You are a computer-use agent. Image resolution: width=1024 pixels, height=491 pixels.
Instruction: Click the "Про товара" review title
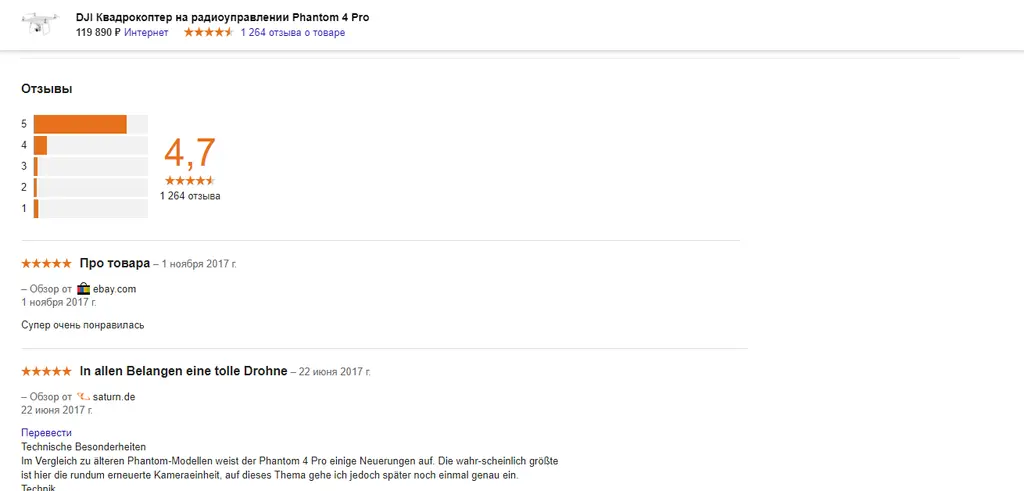pyautogui.click(x=114, y=263)
